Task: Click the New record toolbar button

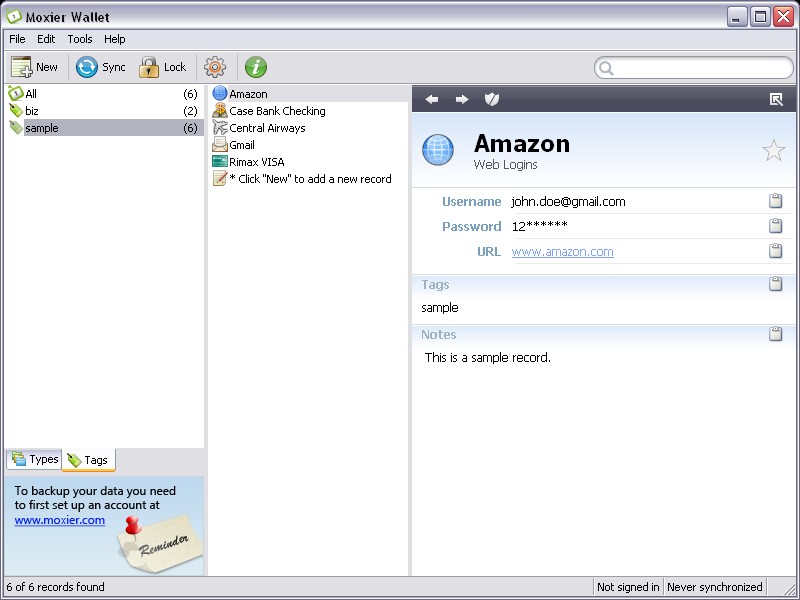Action: pyautogui.click(x=35, y=67)
